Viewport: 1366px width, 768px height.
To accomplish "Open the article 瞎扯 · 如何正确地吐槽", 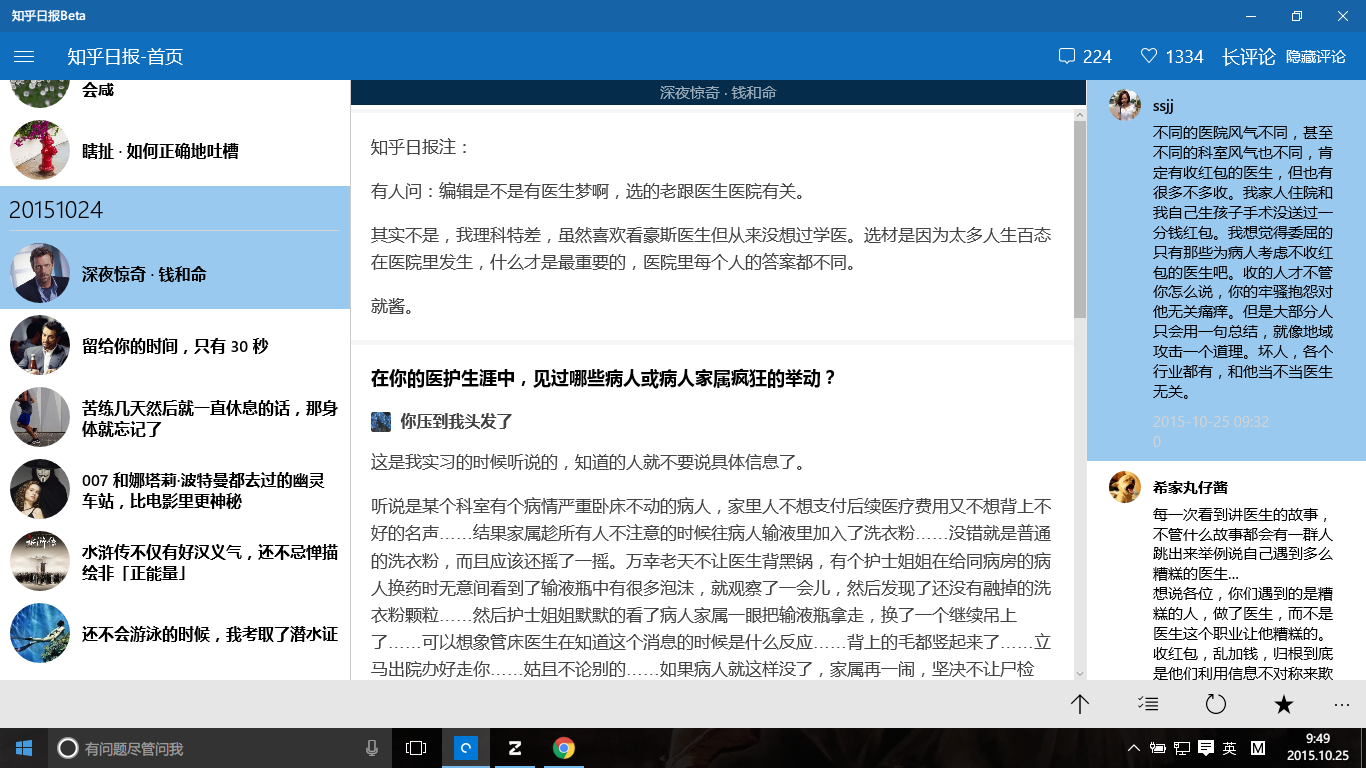I will (175, 151).
